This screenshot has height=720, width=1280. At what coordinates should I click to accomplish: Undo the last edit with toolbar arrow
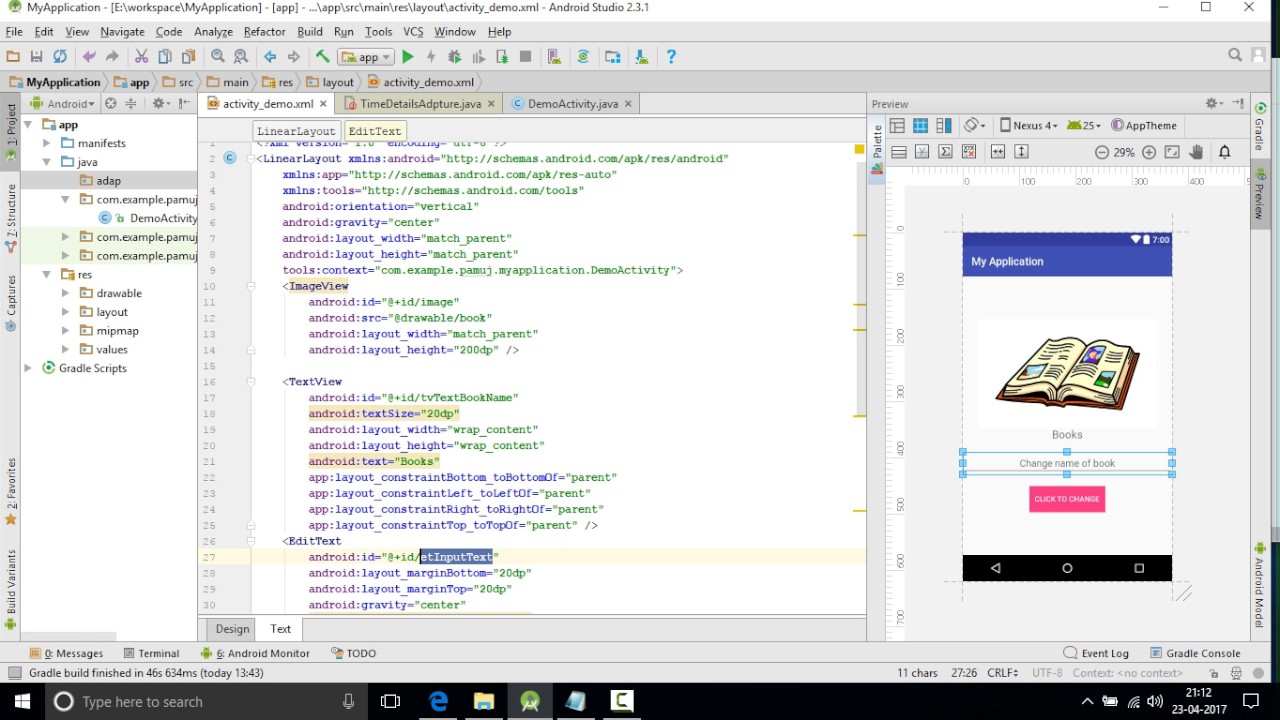coord(89,57)
